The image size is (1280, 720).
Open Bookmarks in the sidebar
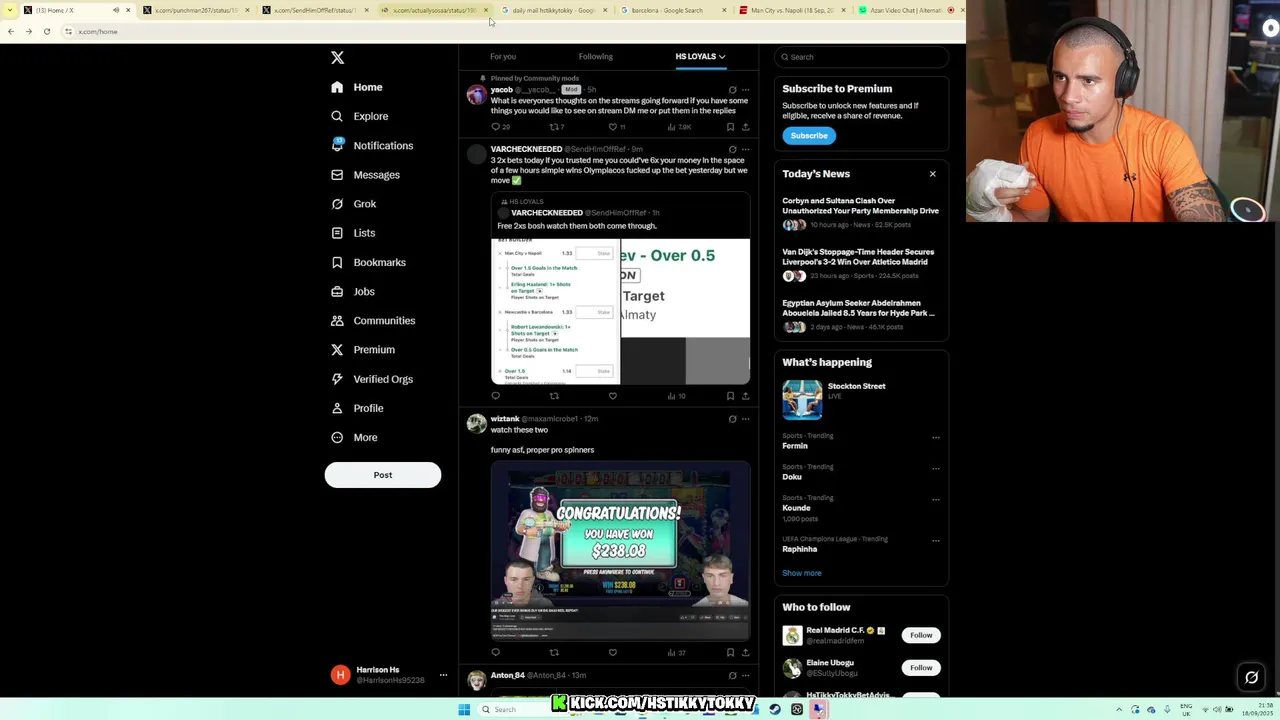tap(368, 262)
